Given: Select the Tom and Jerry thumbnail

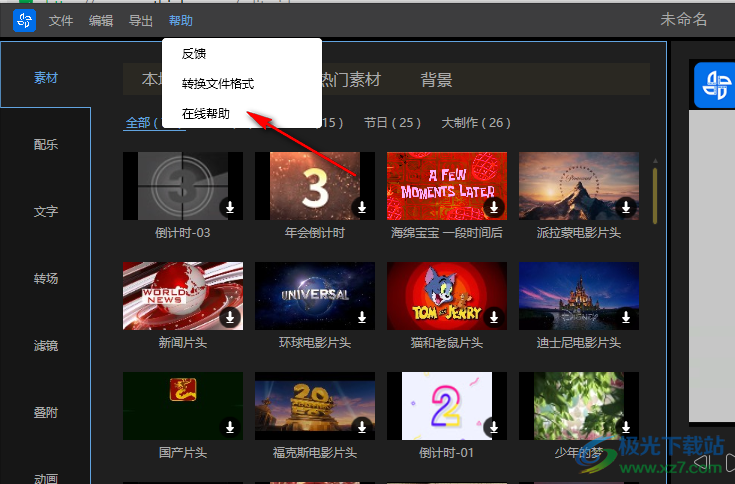Looking at the screenshot, I should 447,296.
